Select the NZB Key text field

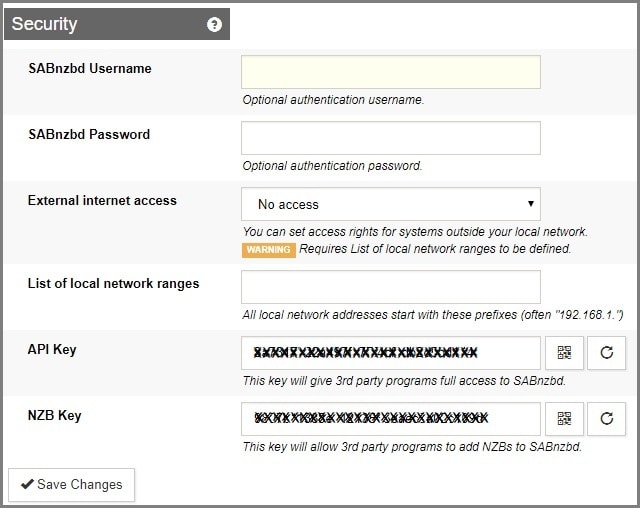click(391, 419)
